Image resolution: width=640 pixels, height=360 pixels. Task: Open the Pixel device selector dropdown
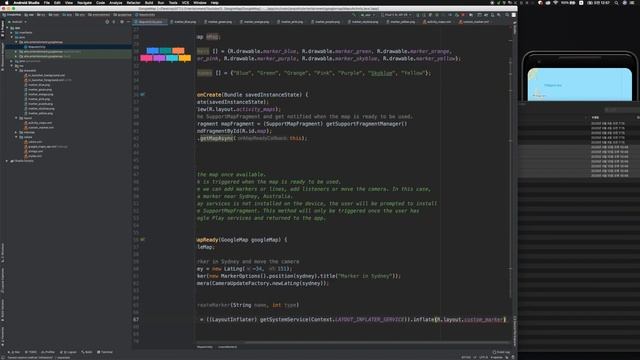(396, 15)
